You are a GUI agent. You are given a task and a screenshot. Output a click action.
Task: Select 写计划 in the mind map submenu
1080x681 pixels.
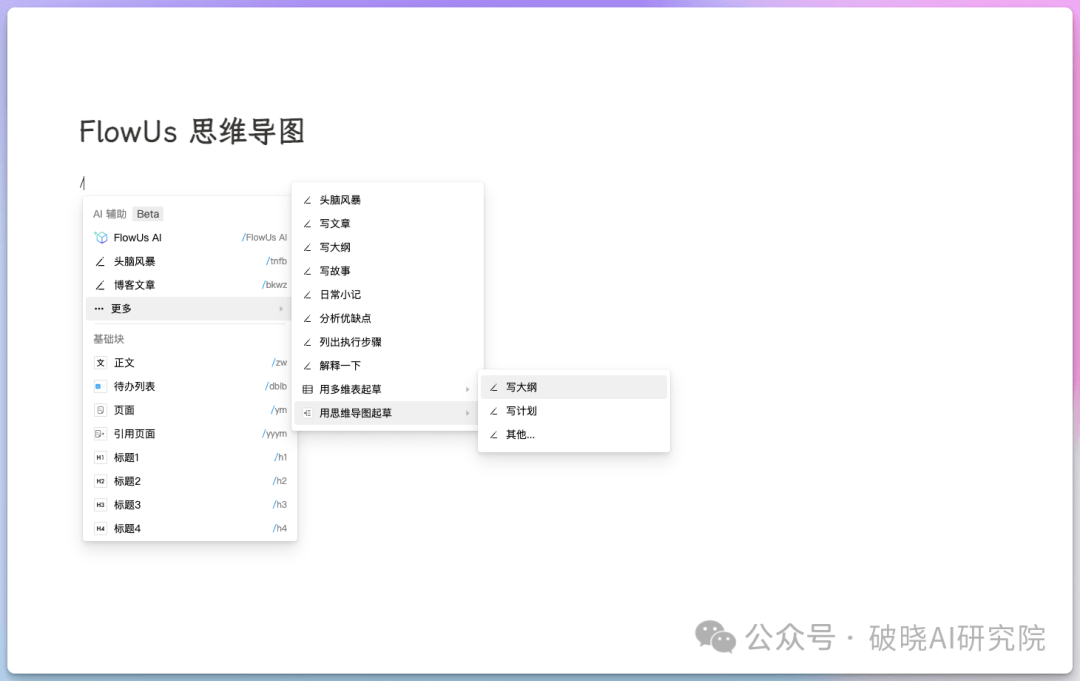pos(574,411)
